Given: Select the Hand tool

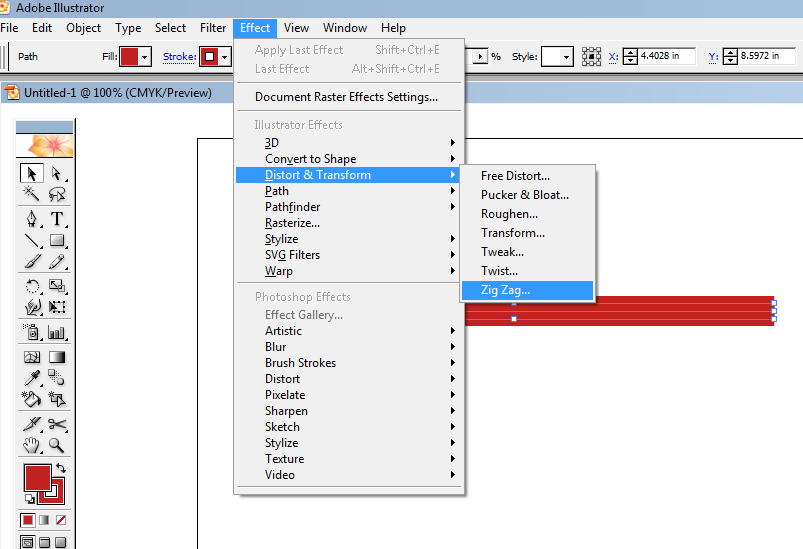Looking at the screenshot, I should click(32, 445).
